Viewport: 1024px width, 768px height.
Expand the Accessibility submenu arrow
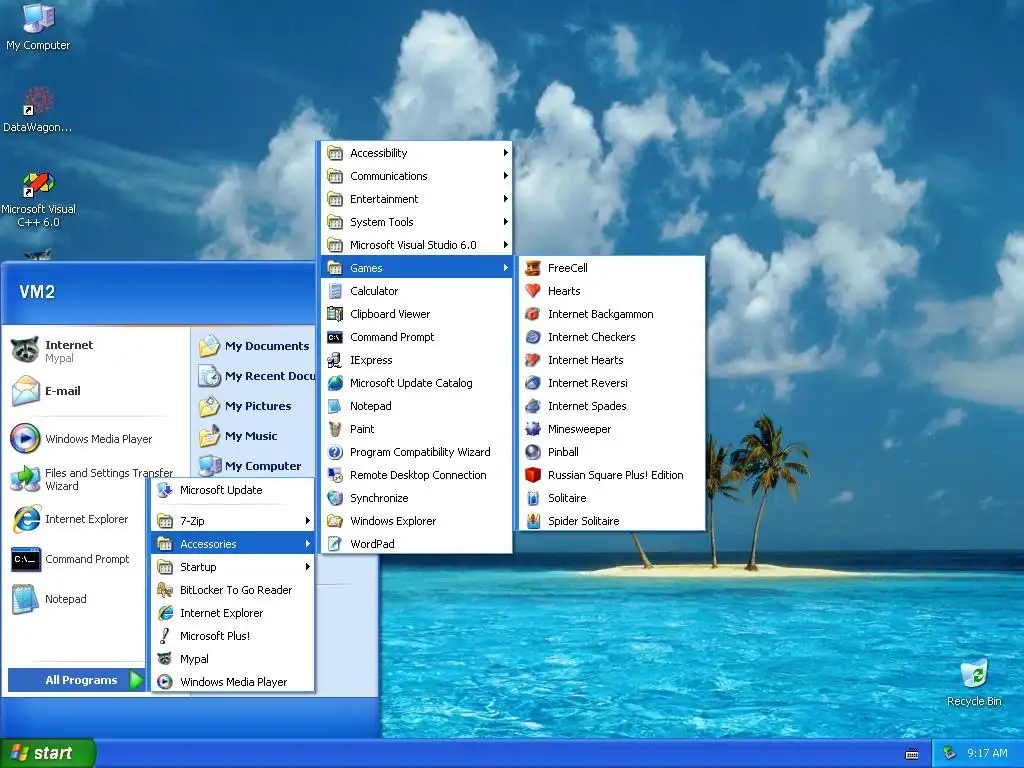click(505, 153)
